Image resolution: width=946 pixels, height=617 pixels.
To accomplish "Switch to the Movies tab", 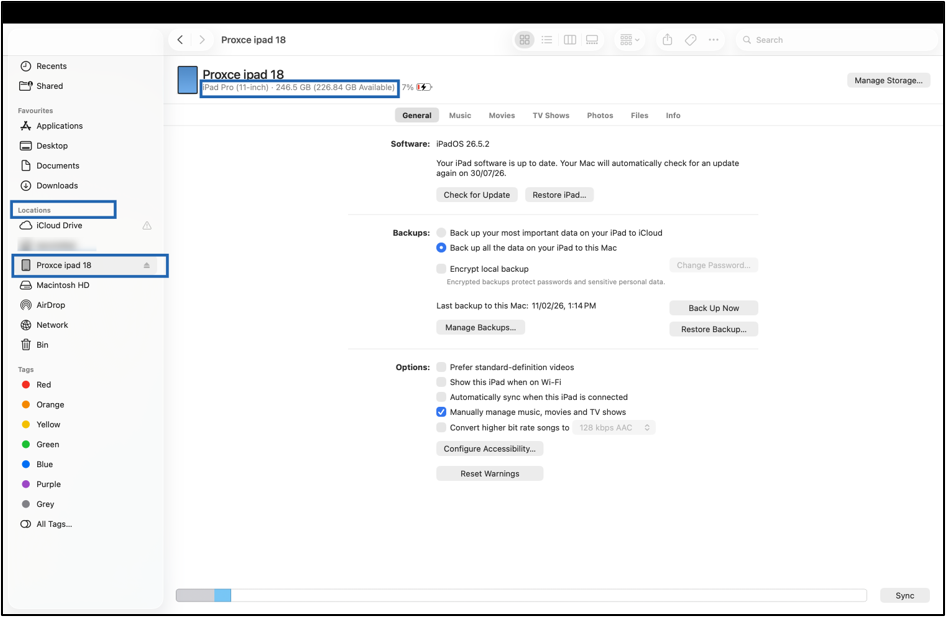I will (502, 115).
